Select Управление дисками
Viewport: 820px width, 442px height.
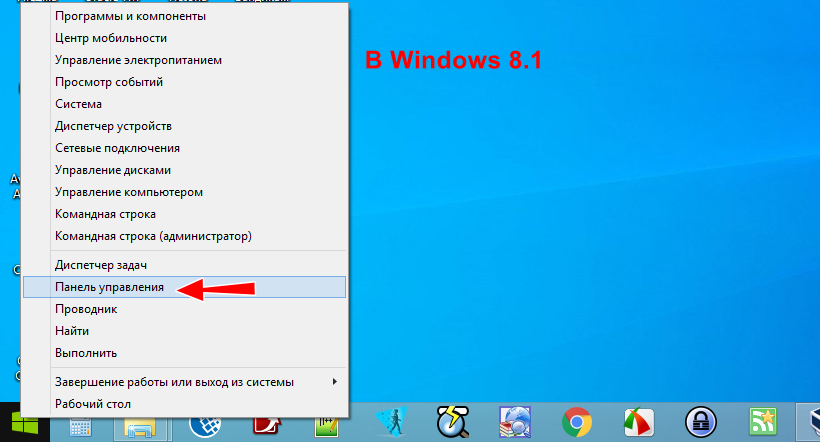[x=184, y=170]
